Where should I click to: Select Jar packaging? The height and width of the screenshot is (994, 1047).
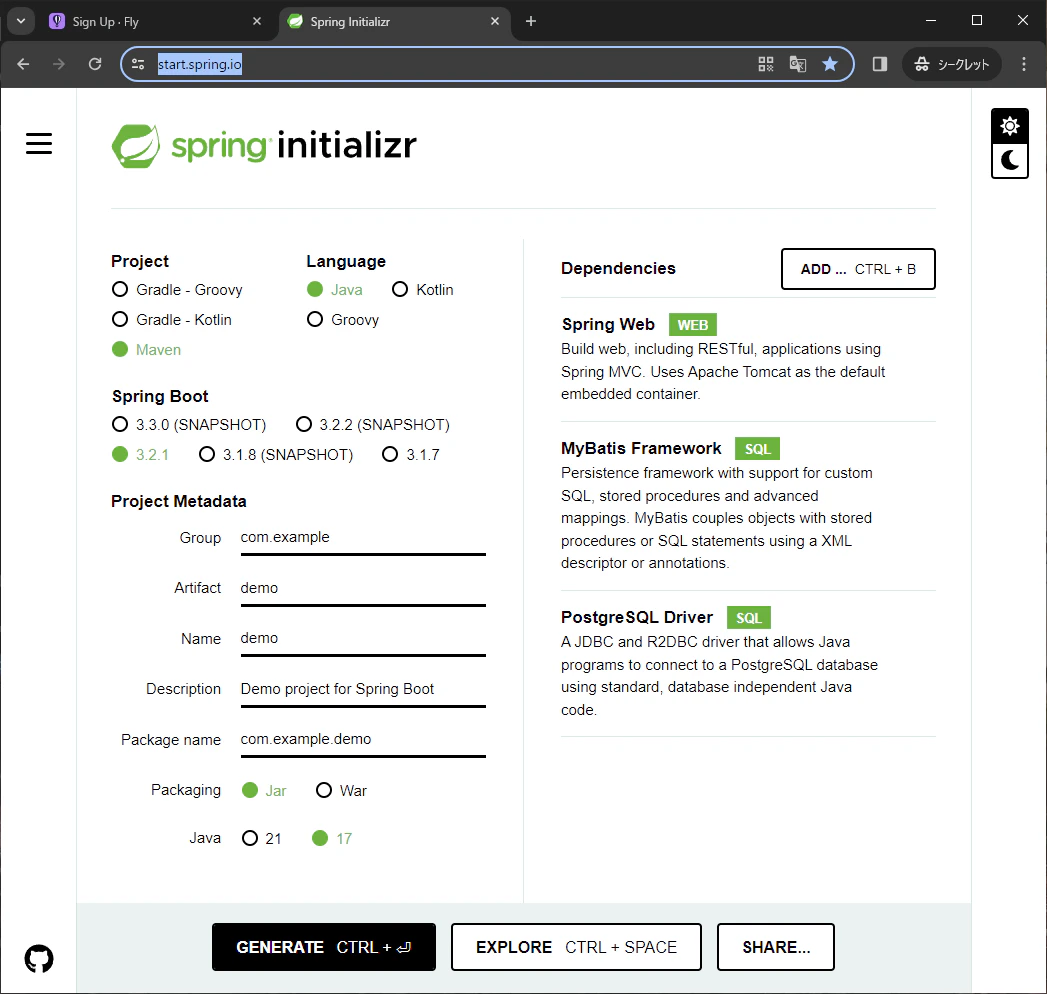pyautogui.click(x=264, y=790)
